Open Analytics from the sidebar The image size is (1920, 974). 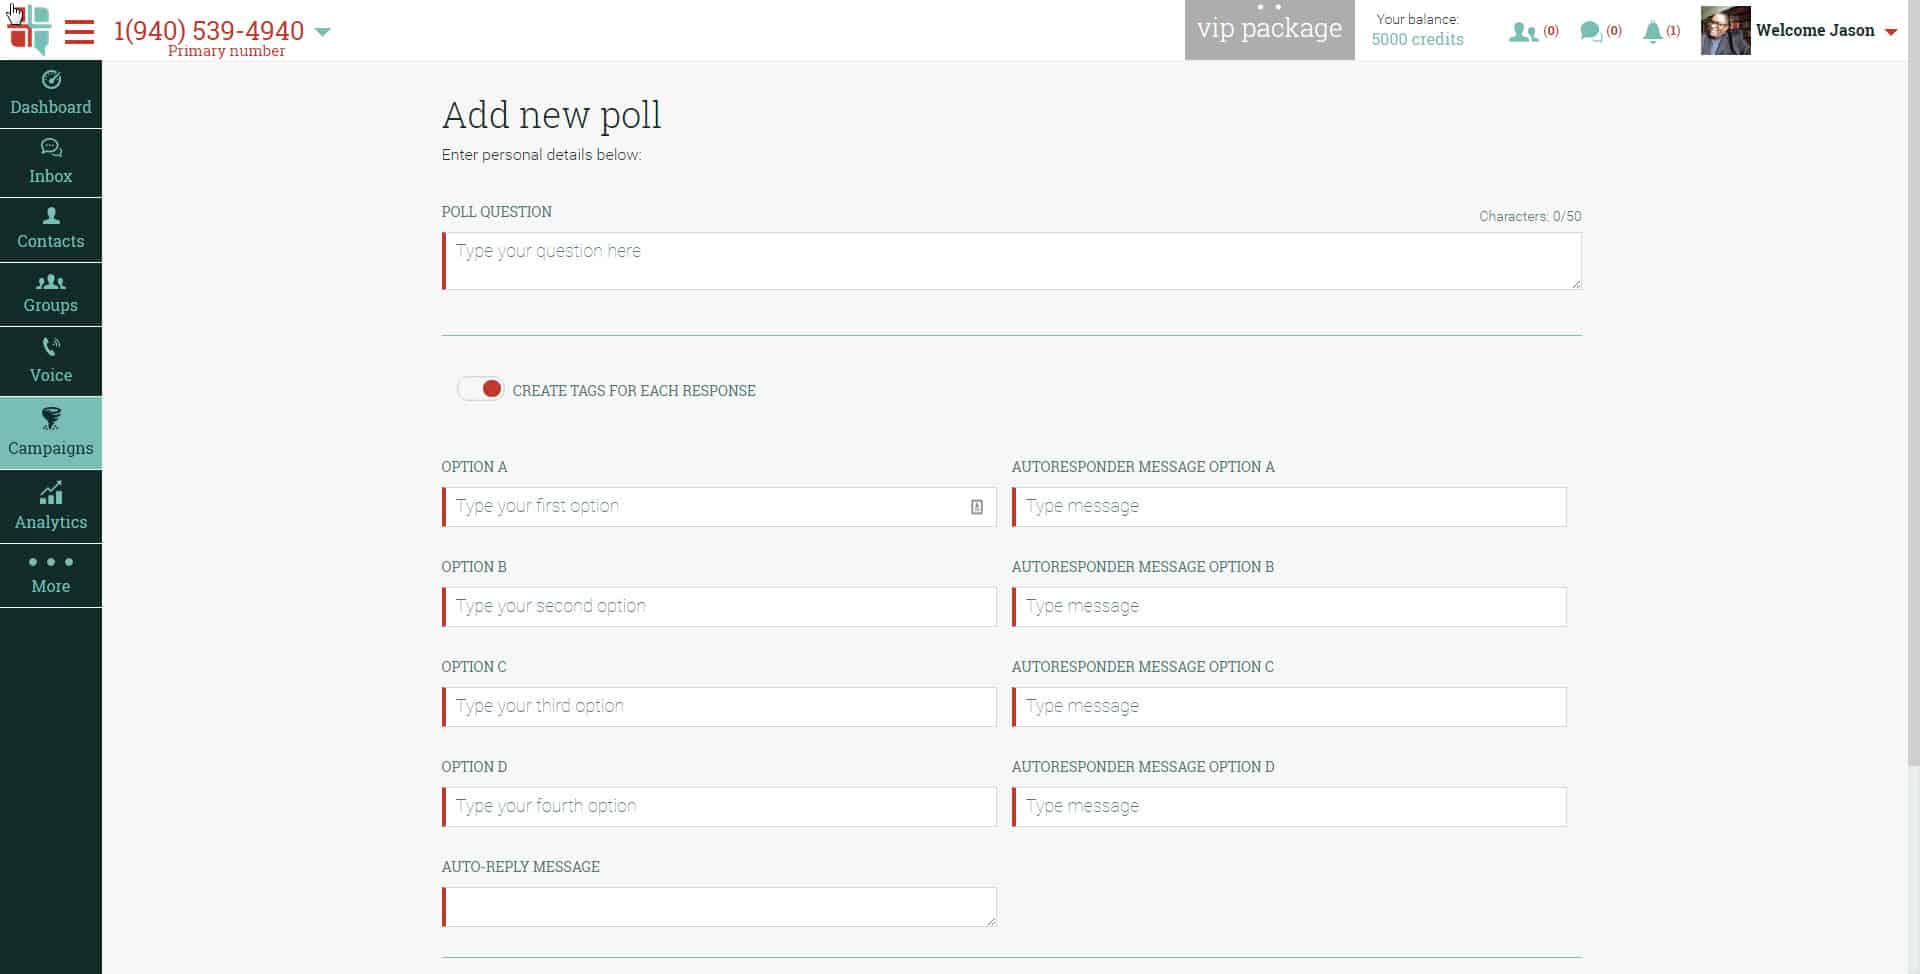pyautogui.click(x=51, y=506)
